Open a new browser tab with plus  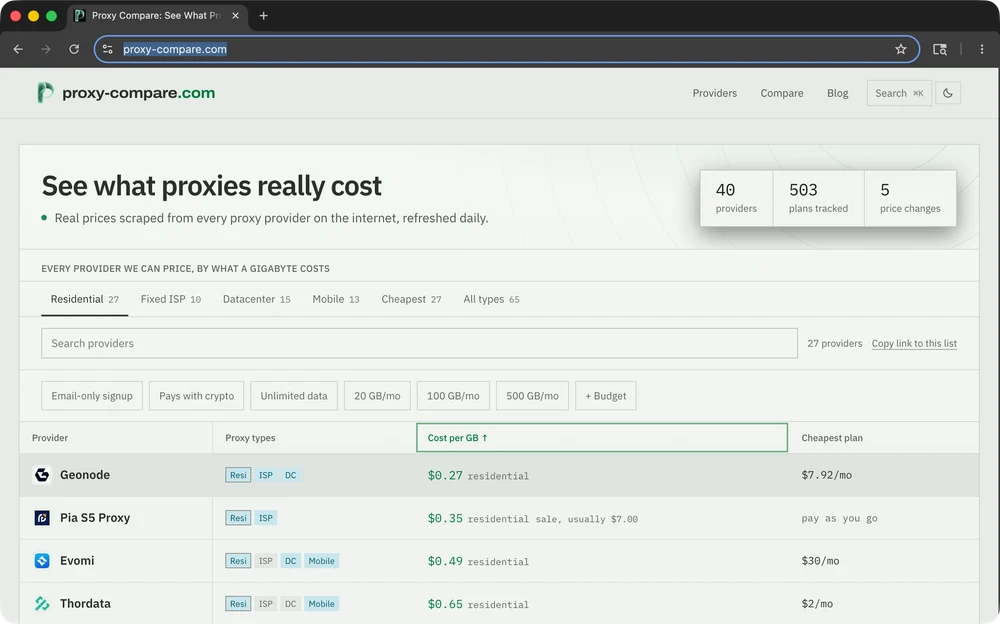pos(263,15)
